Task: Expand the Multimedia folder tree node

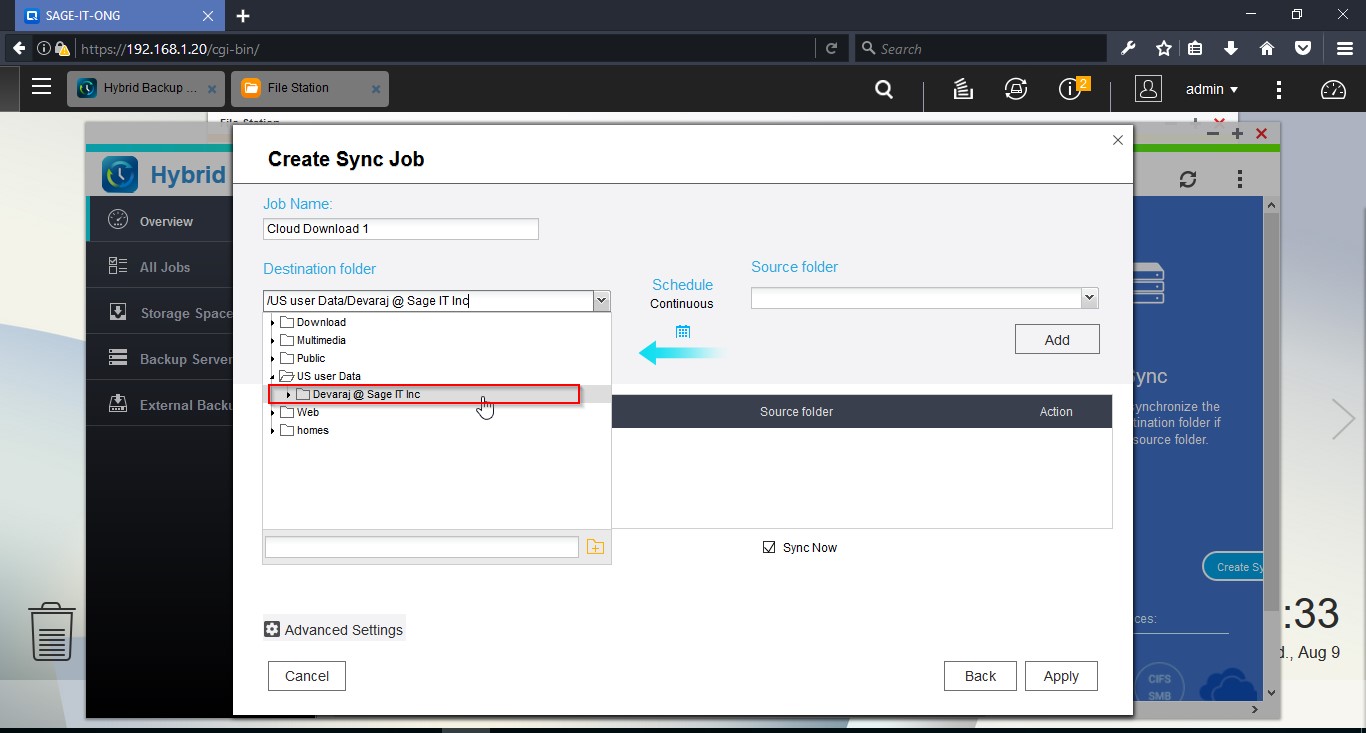Action: click(x=272, y=341)
